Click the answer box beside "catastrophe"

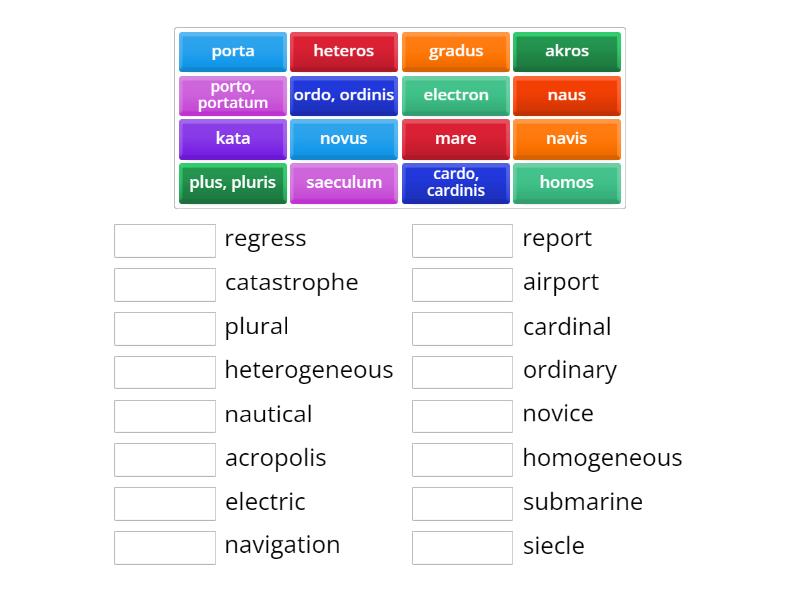(165, 284)
